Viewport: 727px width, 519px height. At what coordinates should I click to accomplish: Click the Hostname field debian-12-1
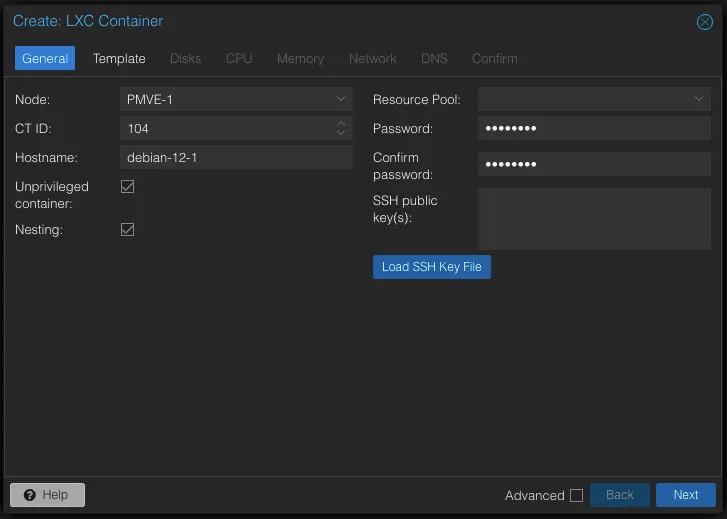point(236,158)
